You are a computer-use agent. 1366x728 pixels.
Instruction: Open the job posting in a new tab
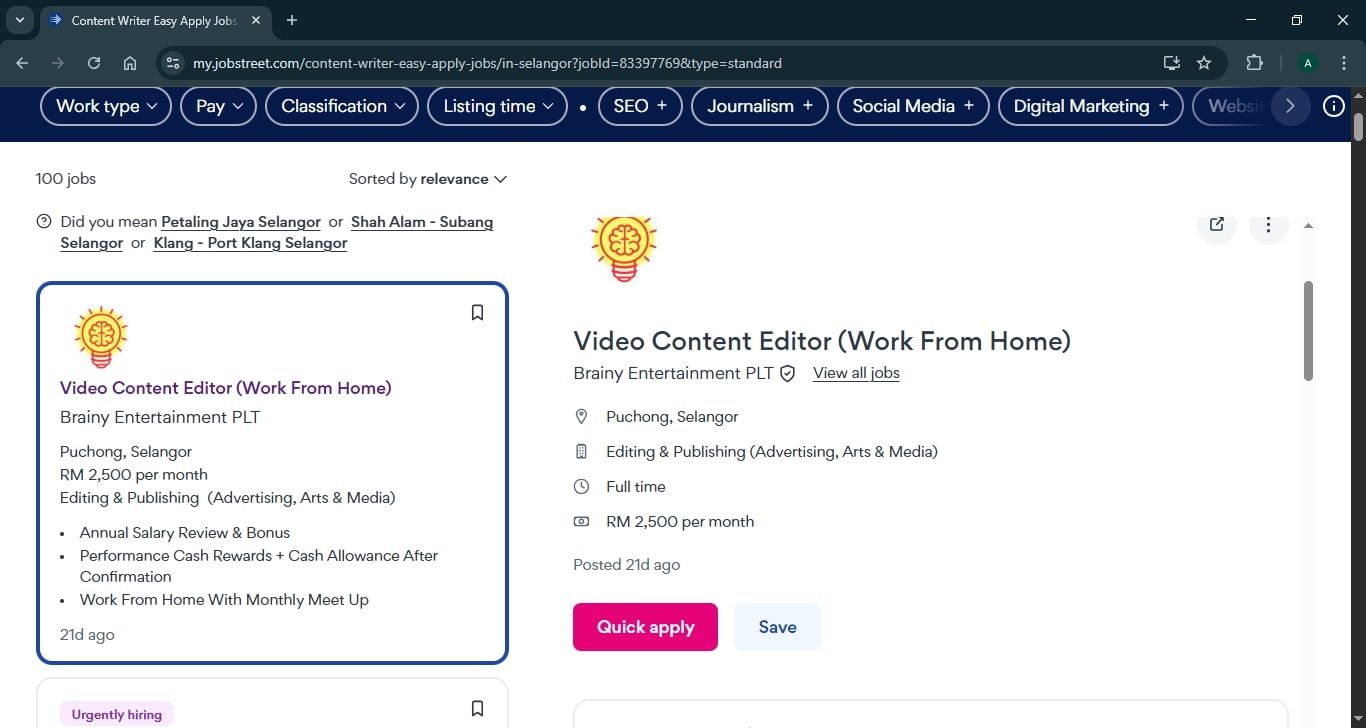[1215, 224]
